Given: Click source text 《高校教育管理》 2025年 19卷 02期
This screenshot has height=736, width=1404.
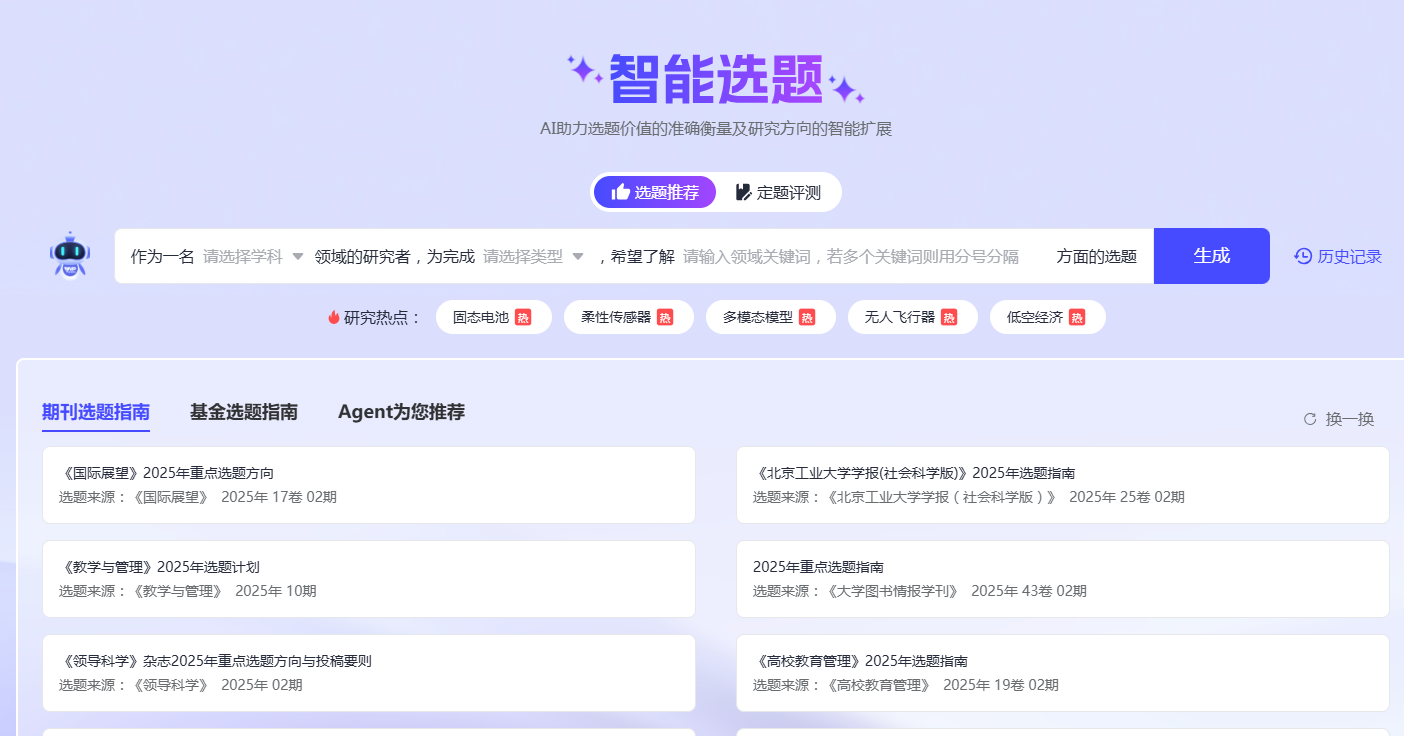Looking at the screenshot, I should click(x=906, y=685).
